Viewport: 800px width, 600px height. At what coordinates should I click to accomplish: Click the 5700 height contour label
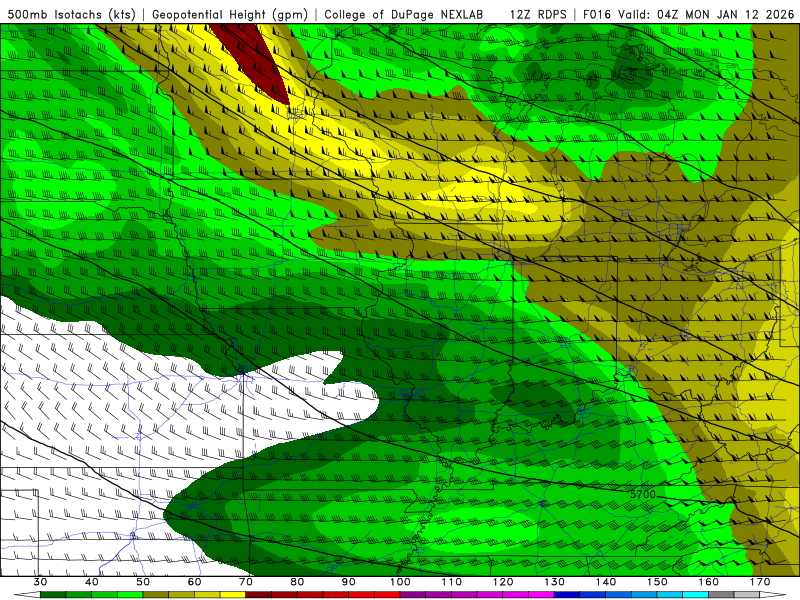click(x=642, y=494)
